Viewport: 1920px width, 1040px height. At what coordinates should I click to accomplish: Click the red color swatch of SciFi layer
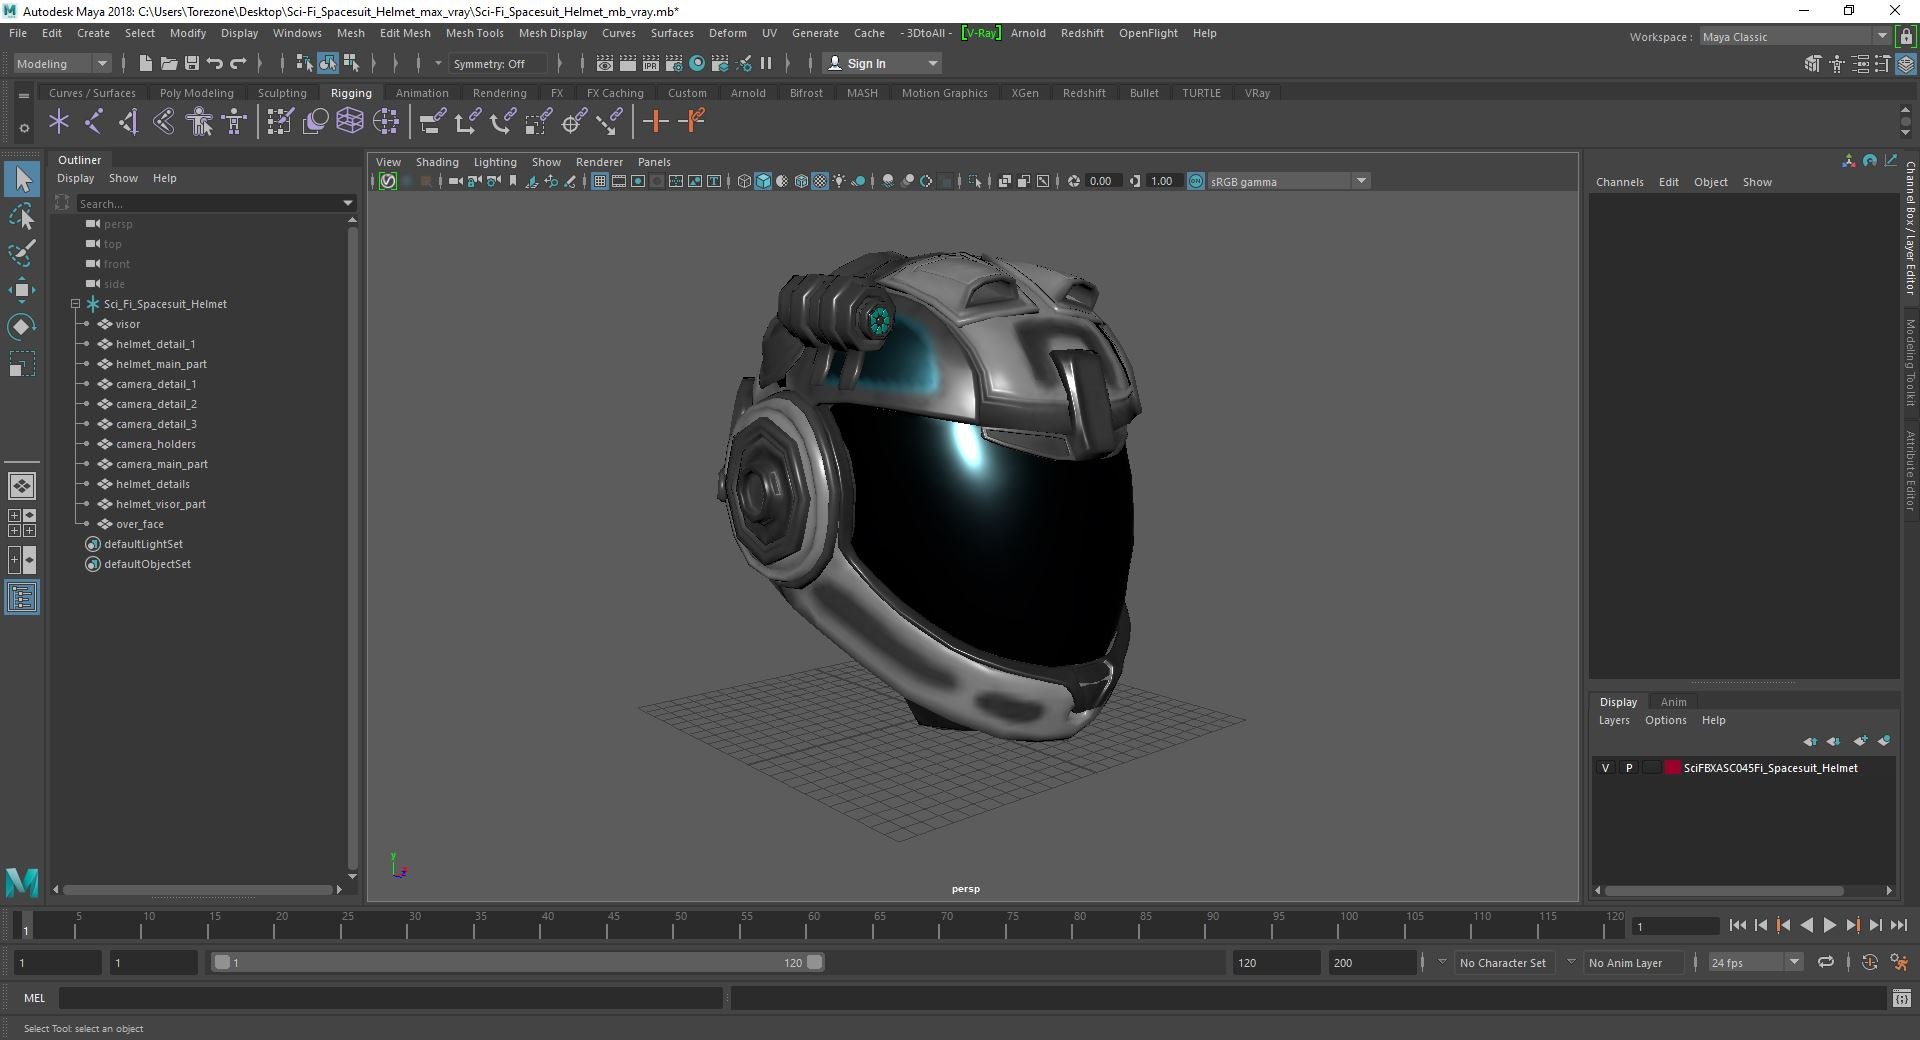pos(1672,768)
